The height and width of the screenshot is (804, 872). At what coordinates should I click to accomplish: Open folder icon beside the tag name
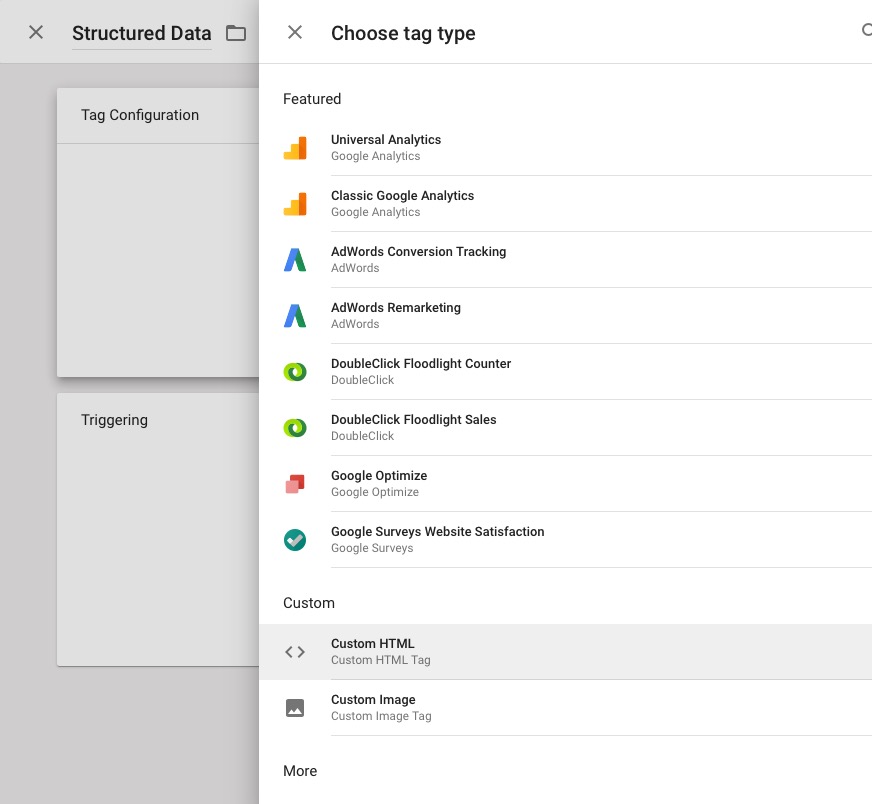click(x=236, y=33)
